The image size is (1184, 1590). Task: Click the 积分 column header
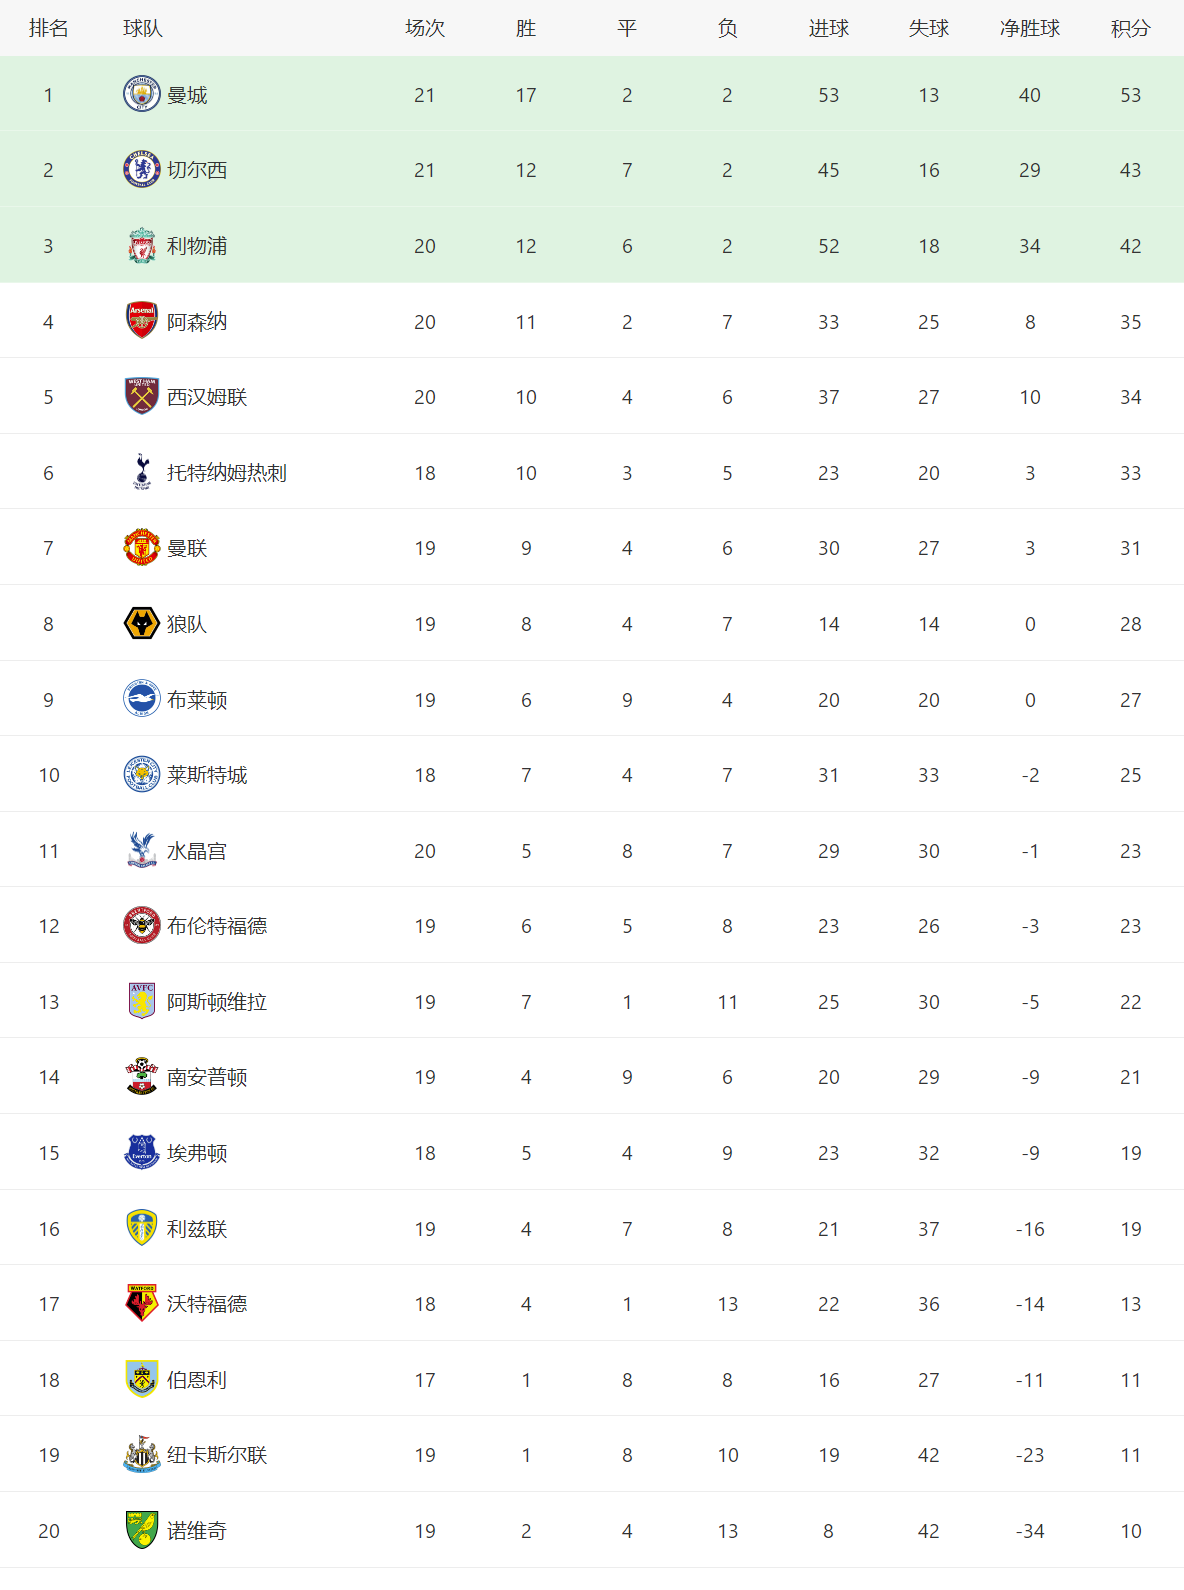click(1130, 28)
